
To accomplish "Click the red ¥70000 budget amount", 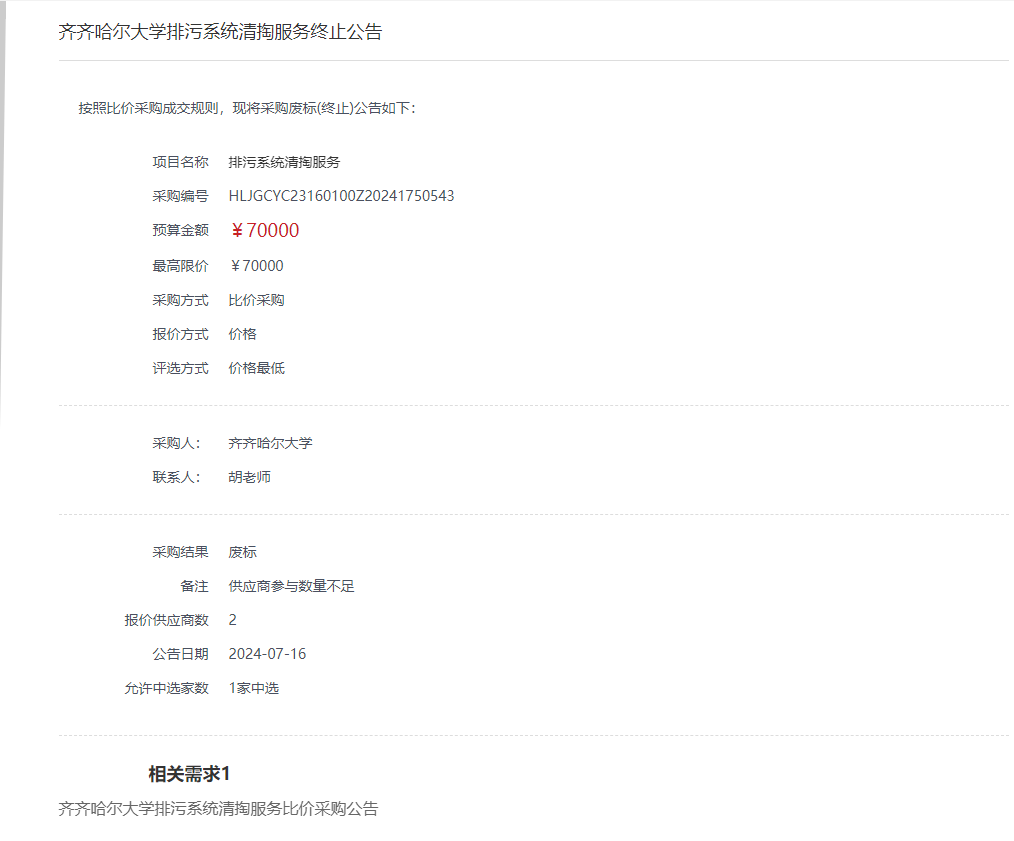I will pyautogui.click(x=264, y=231).
